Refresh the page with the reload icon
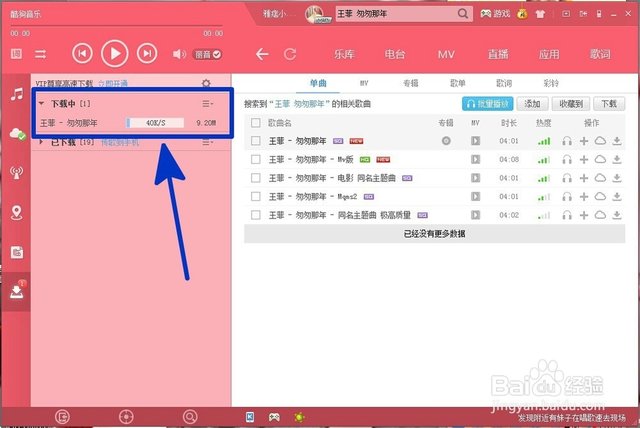Viewport: 640px width, 428px height. pos(290,54)
